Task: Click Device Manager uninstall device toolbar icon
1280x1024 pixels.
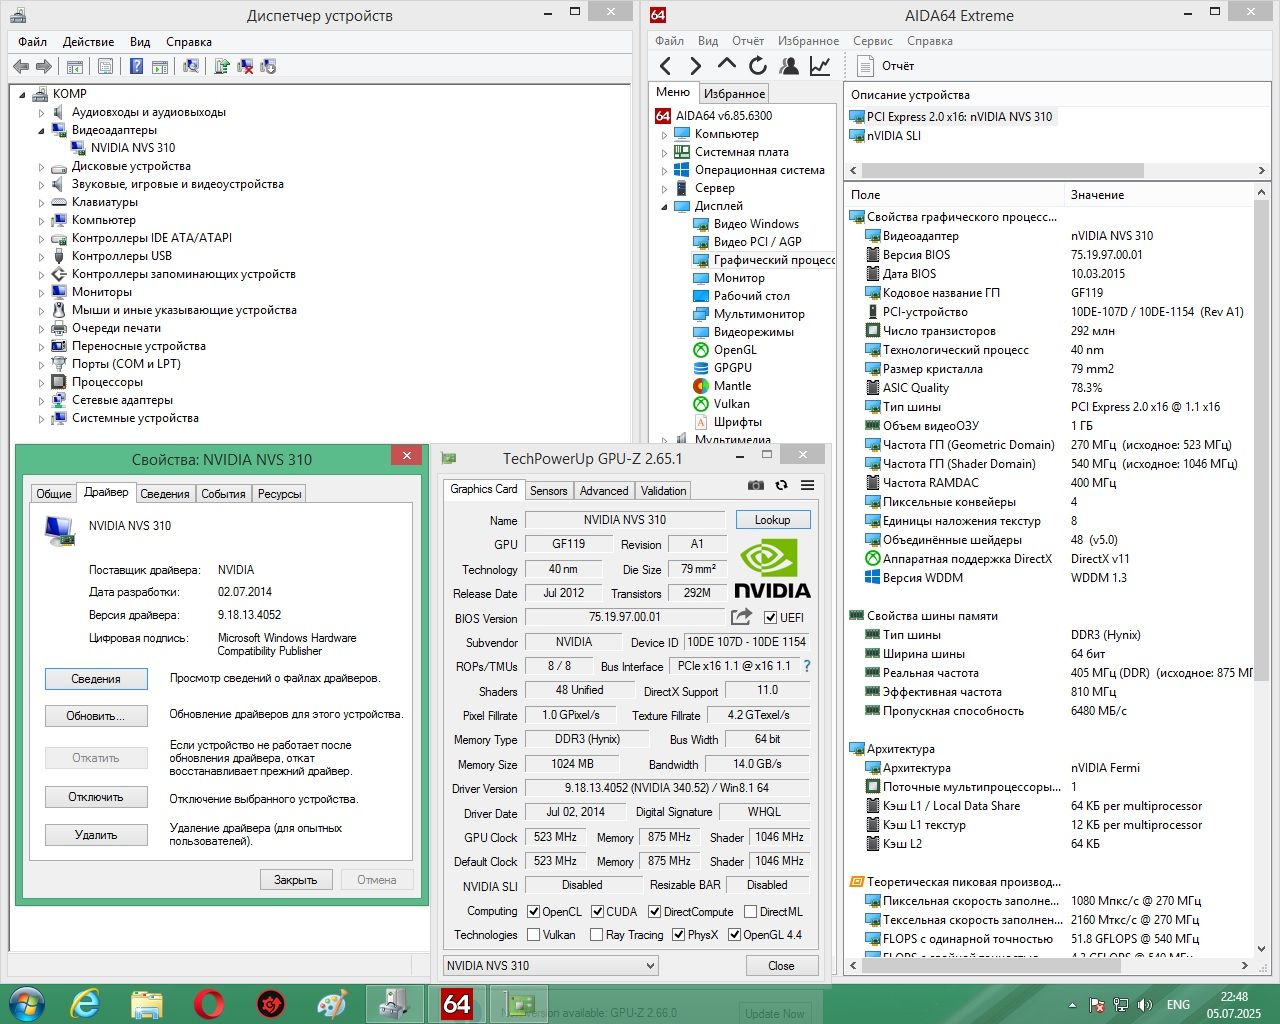Action: pos(245,66)
